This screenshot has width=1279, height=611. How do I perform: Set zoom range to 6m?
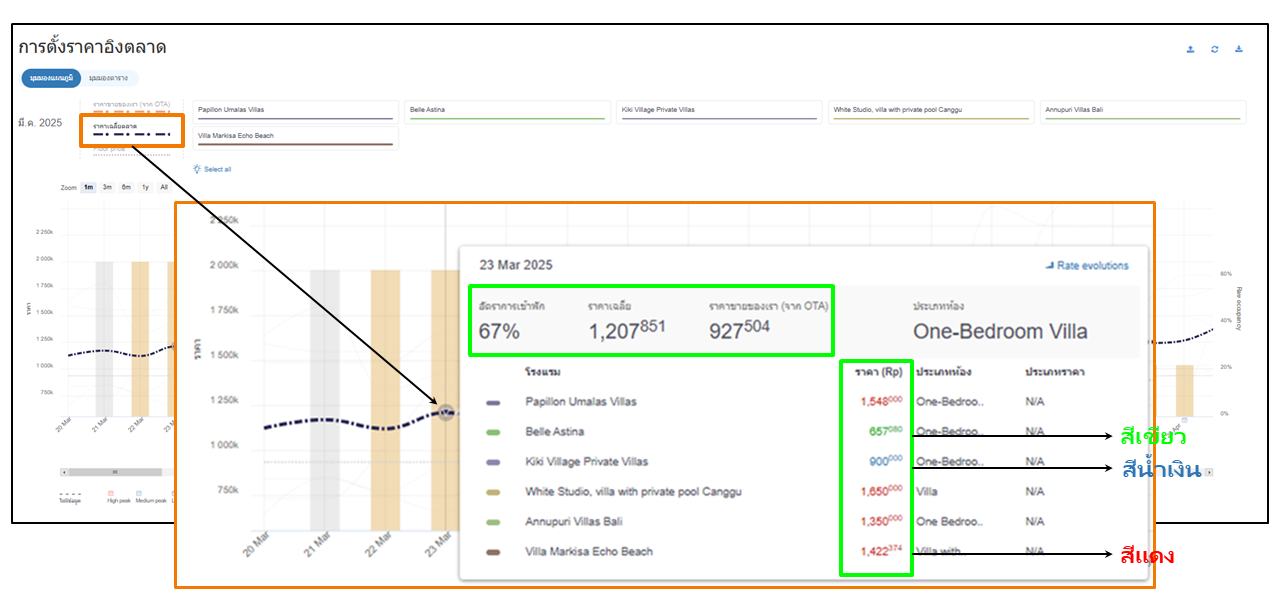[126, 187]
